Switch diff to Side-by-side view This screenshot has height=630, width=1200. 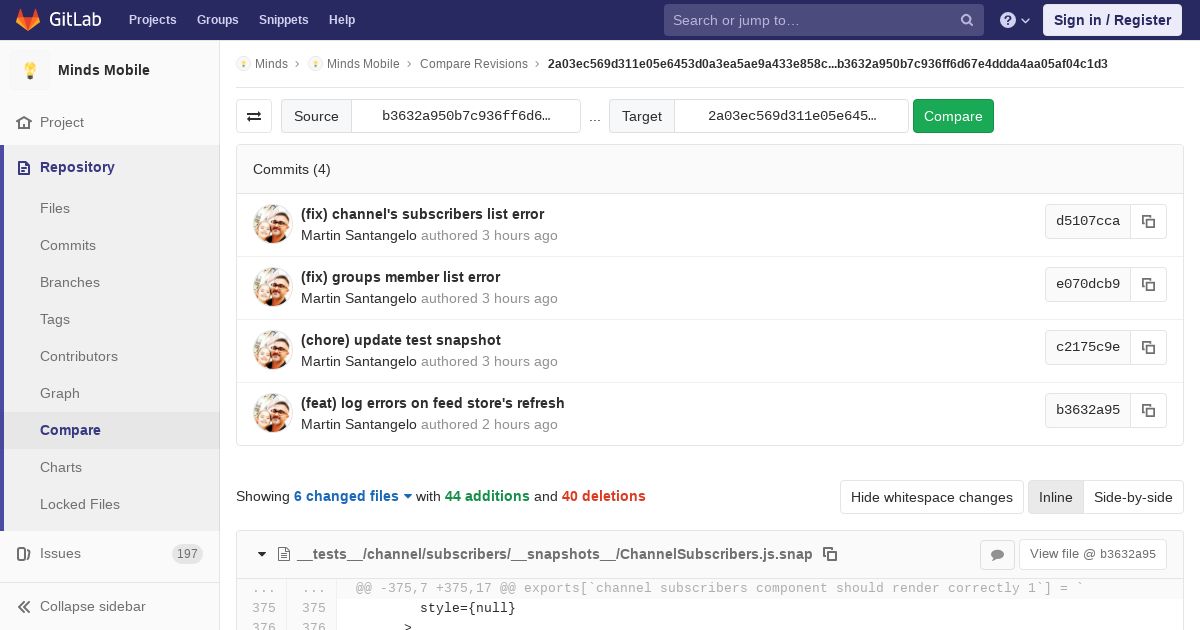tap(1133, 497)
